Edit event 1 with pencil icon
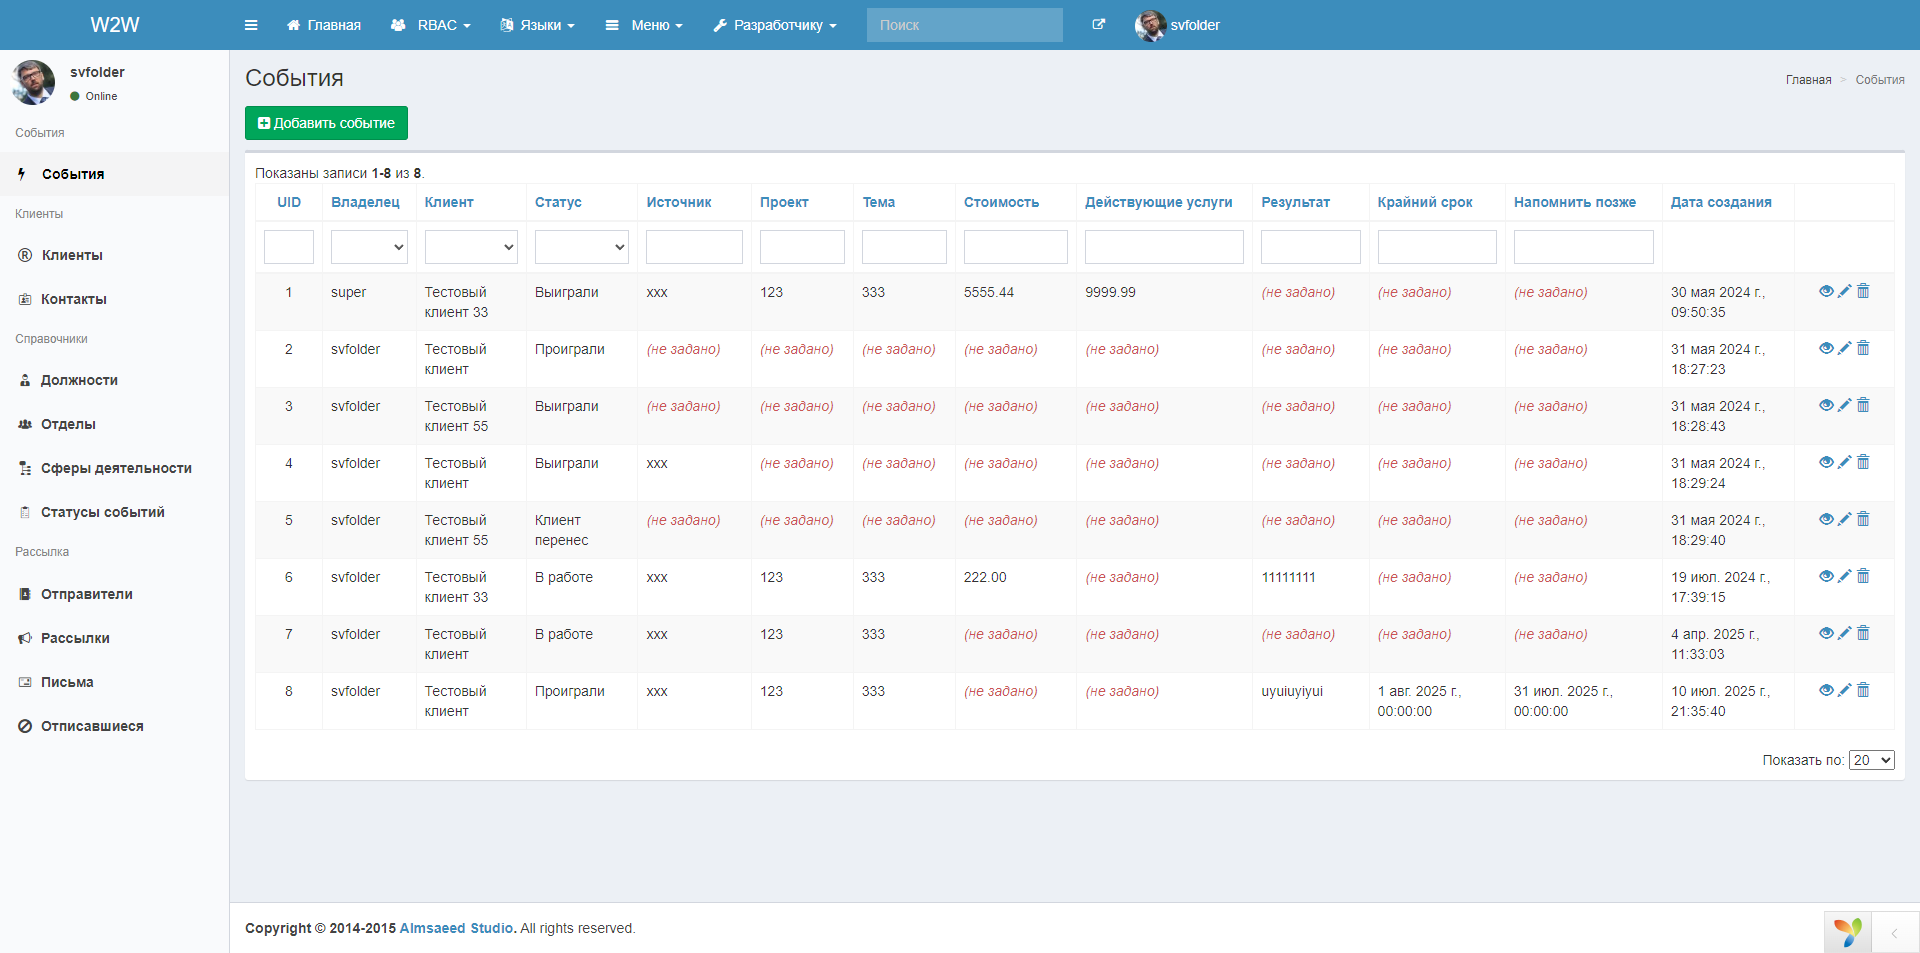This screenshot has width=1920, height=953. click(1845, 291)
